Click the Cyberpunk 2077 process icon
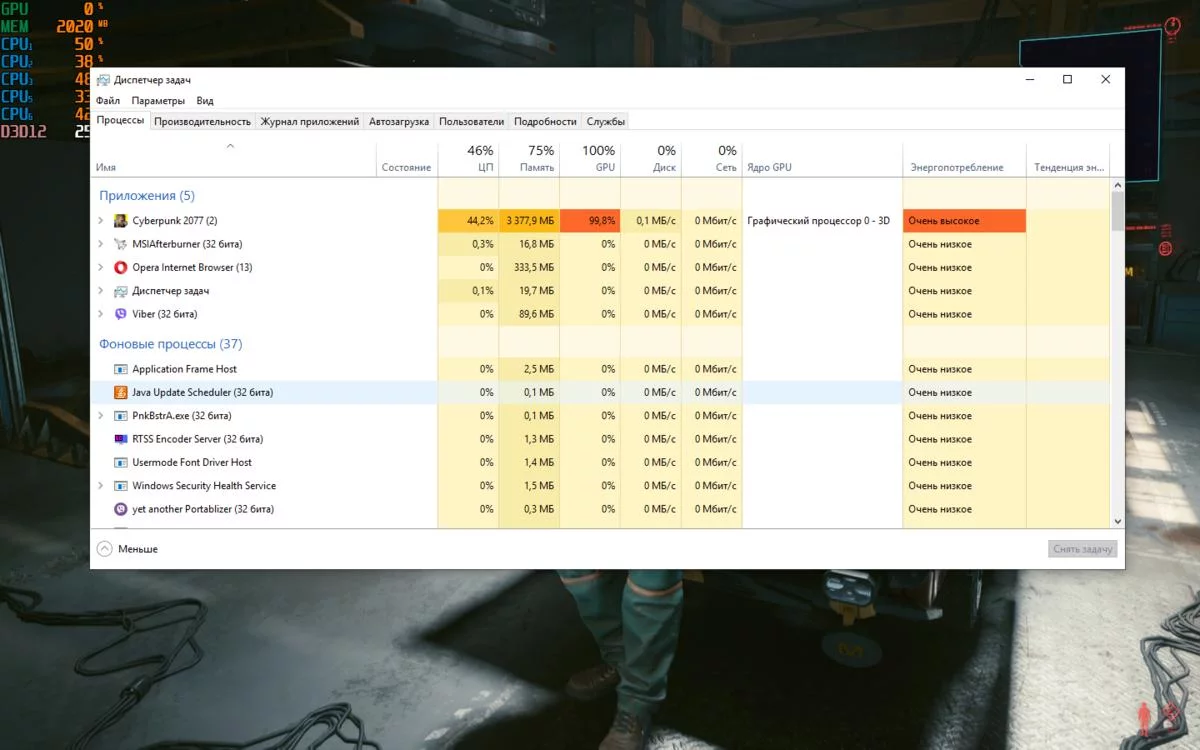Screen dimensions: 1200x750 121,221
